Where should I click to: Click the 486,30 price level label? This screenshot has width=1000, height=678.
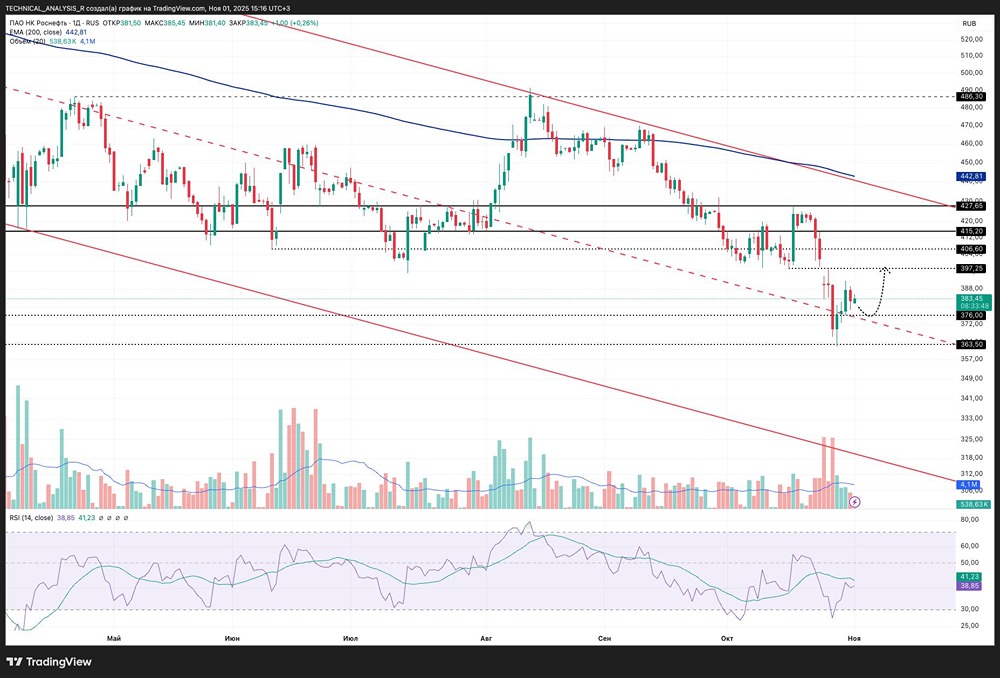pyautogui.click(x=972, y=96)
